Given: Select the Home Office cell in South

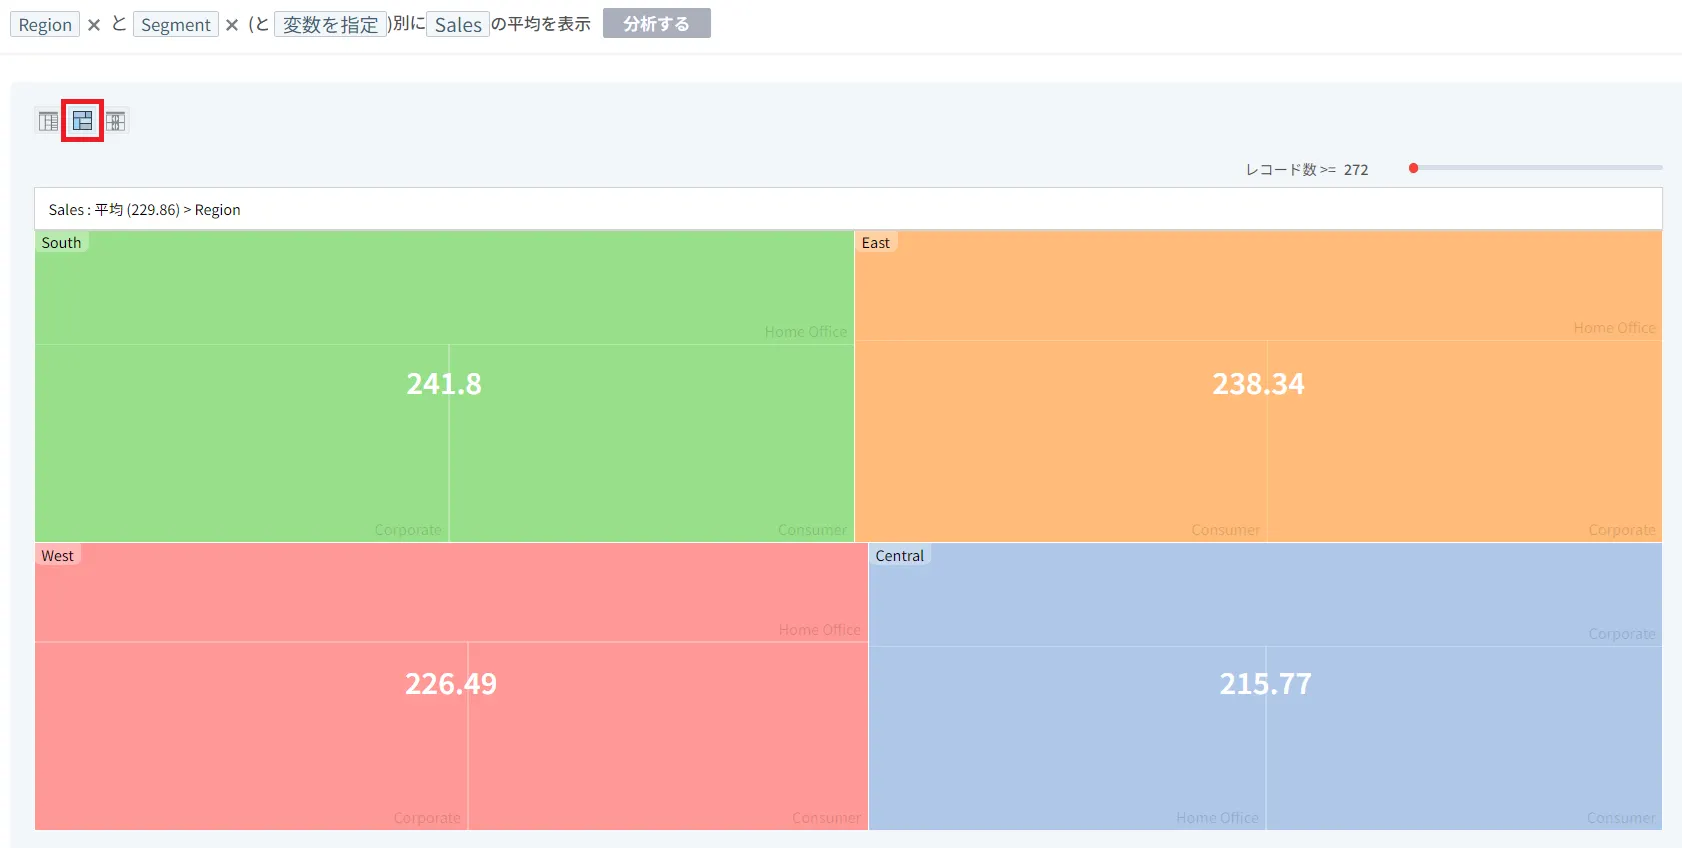Looking at the screenshot, I should (444, 288).
